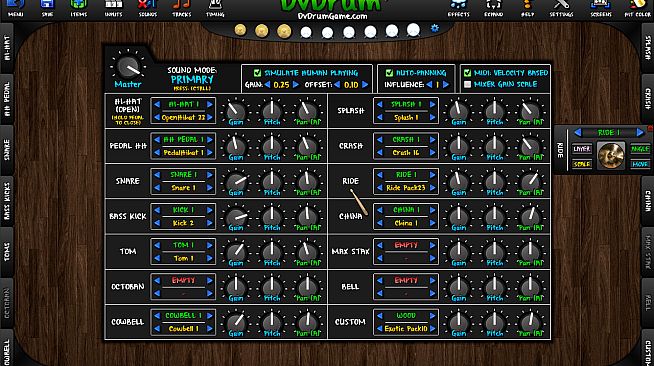Decrease the Gain value 0.25 with left arrow
Viewport: 654px width, 366px height.
click(x=267, y=85)
